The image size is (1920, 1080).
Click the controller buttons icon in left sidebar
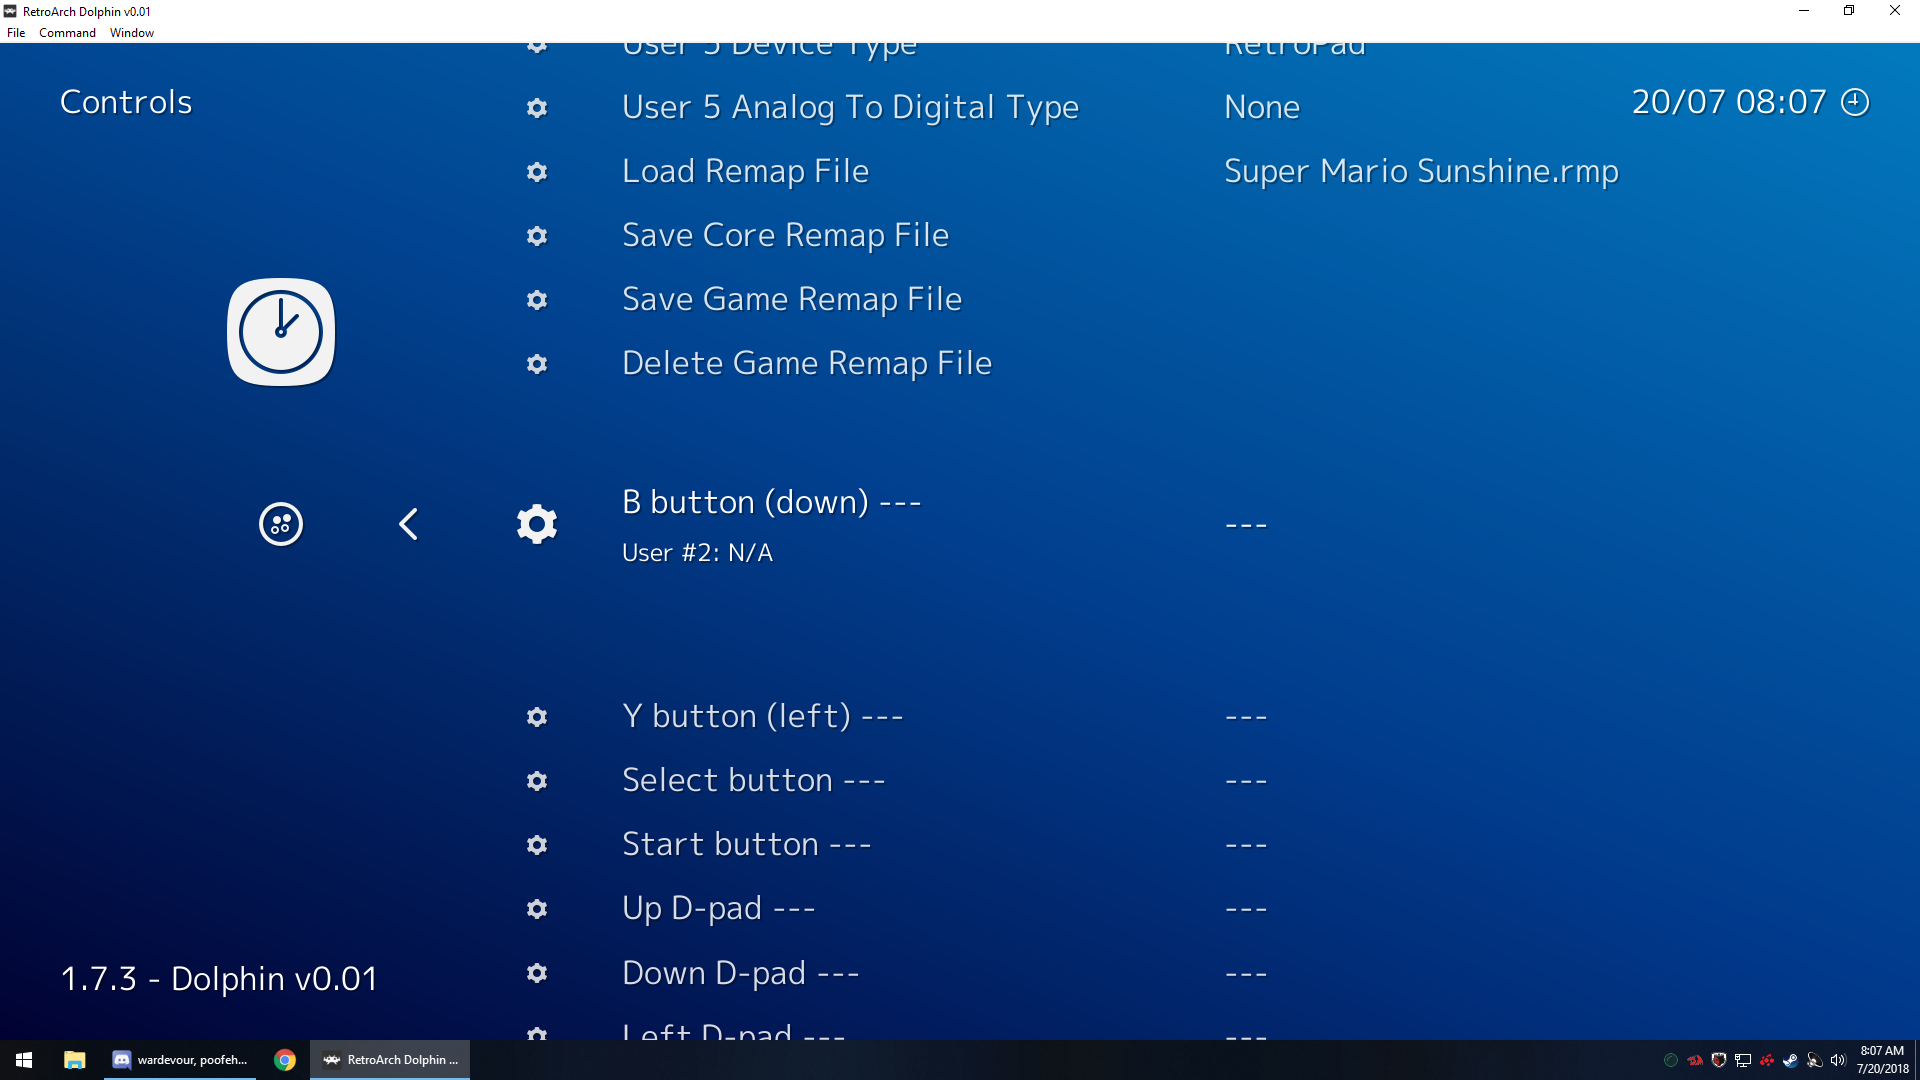pyautogui.click(x=280, y=524)
